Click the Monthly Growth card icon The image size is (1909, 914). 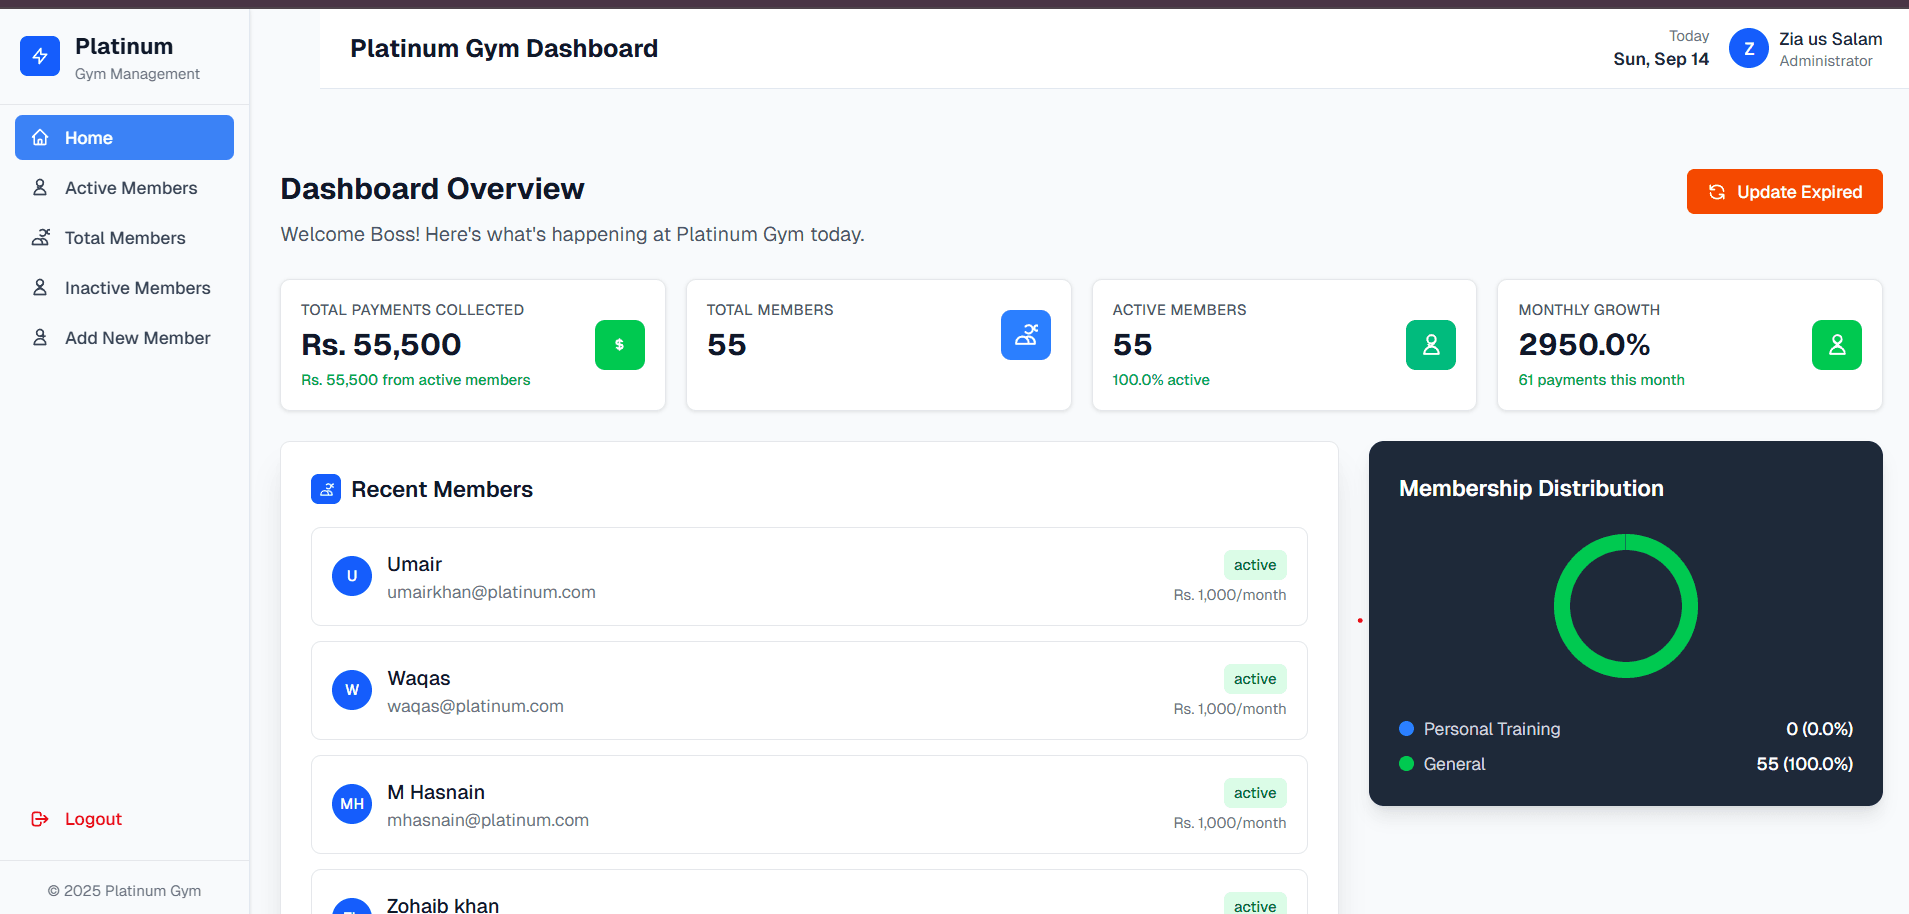1836,345
